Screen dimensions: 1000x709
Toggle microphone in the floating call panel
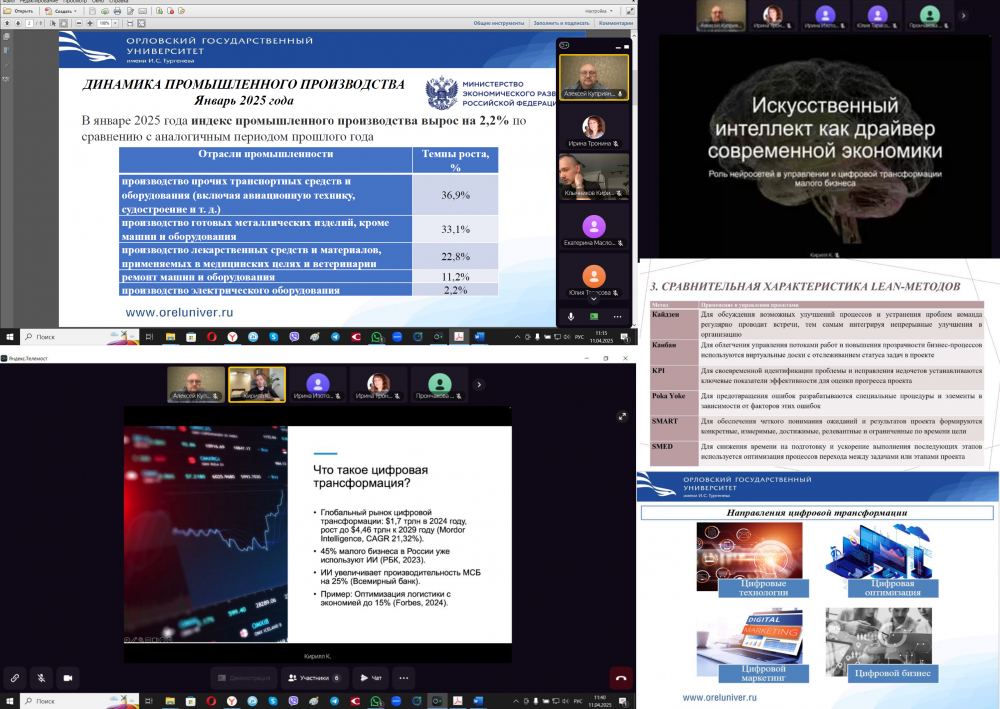pos(571,316)
